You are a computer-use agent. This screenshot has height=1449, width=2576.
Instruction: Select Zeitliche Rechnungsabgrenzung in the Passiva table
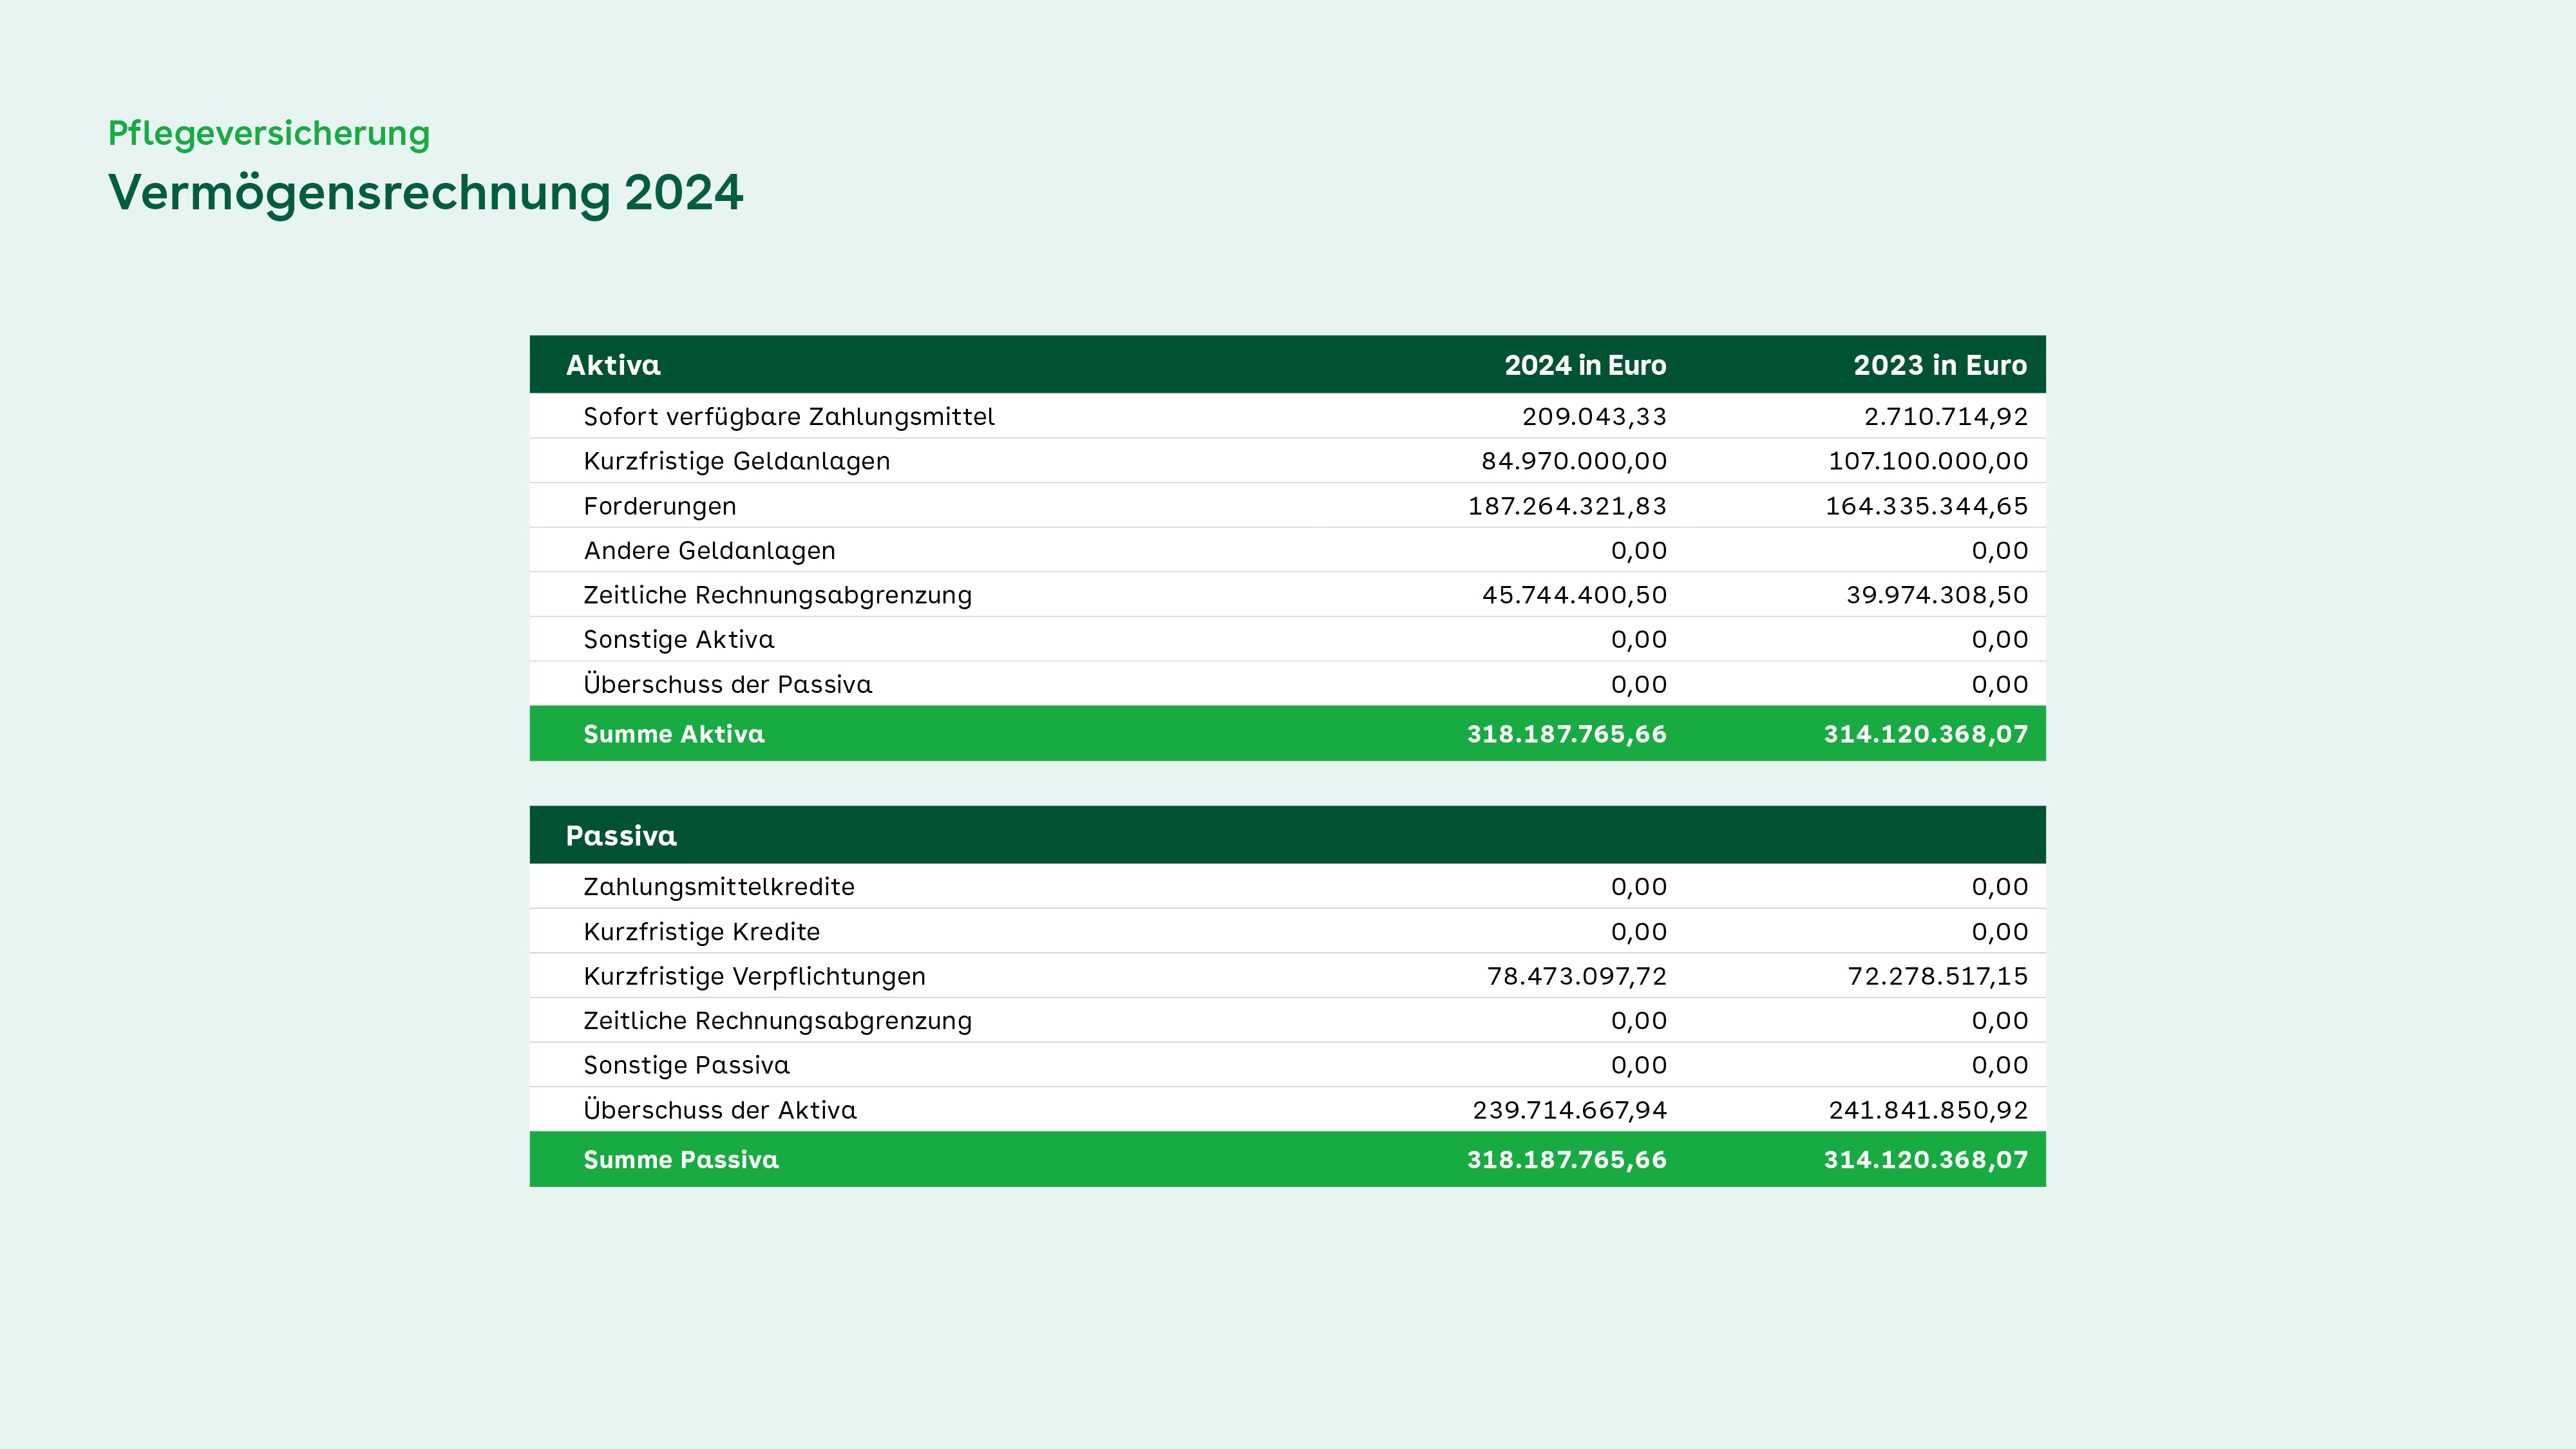(x=778, y=1020)
